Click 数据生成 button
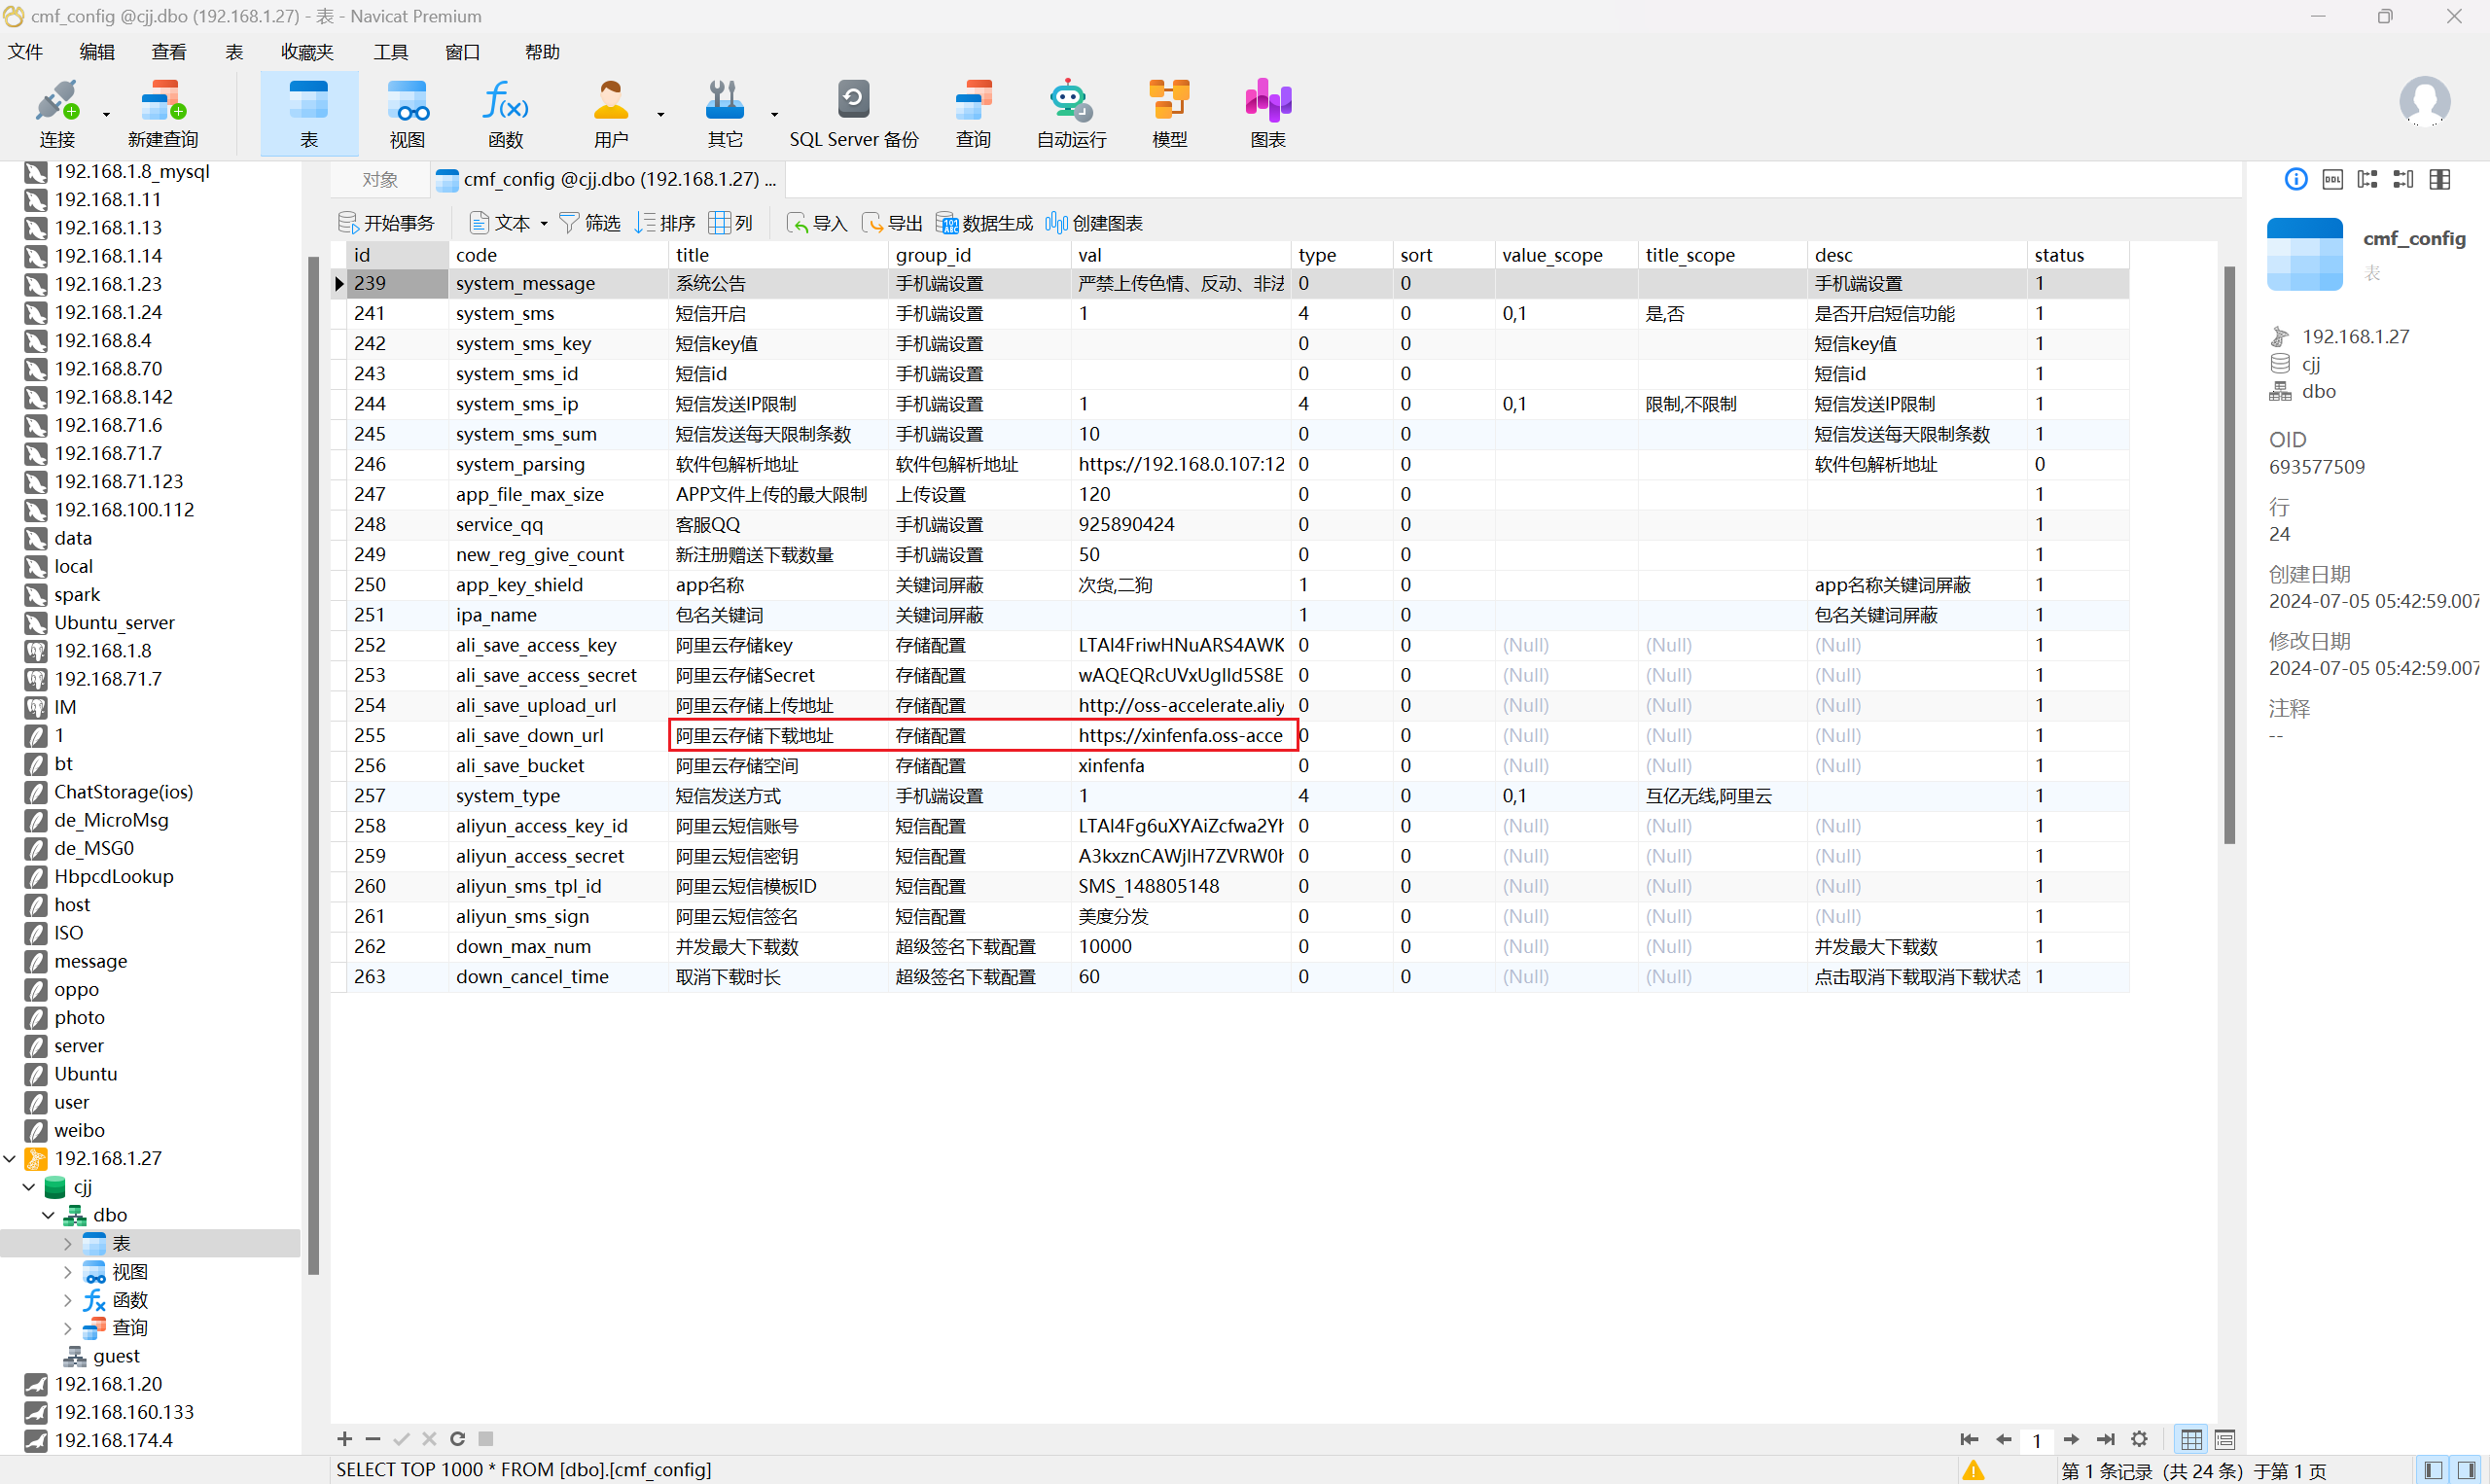Viewport: 2490px width, 1484px height. click(984, 223)
